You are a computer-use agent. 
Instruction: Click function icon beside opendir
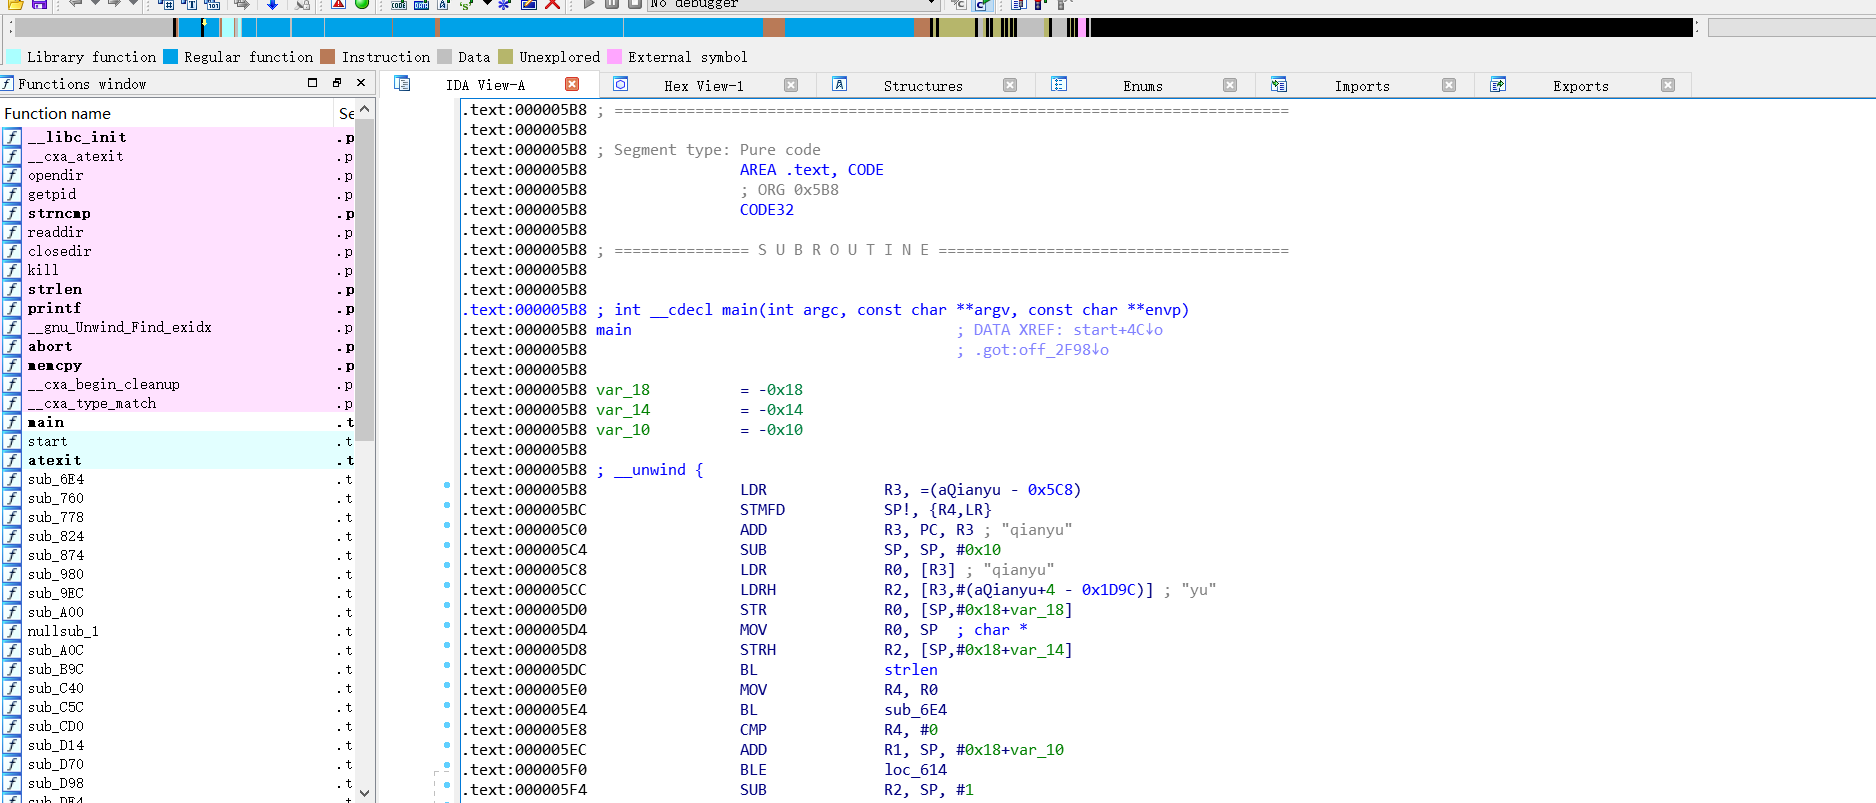(x=12, y=175)
